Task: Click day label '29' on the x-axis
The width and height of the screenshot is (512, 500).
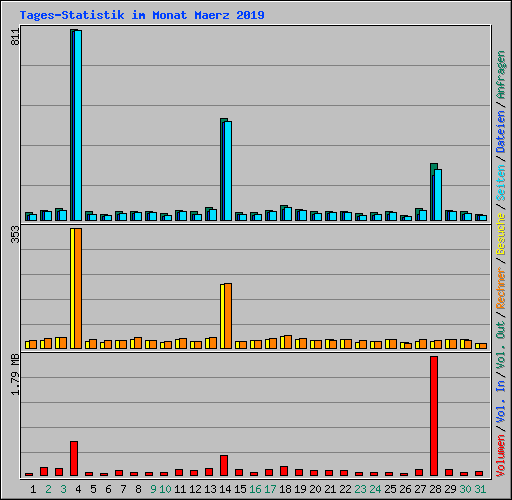Action: point(450,489)
